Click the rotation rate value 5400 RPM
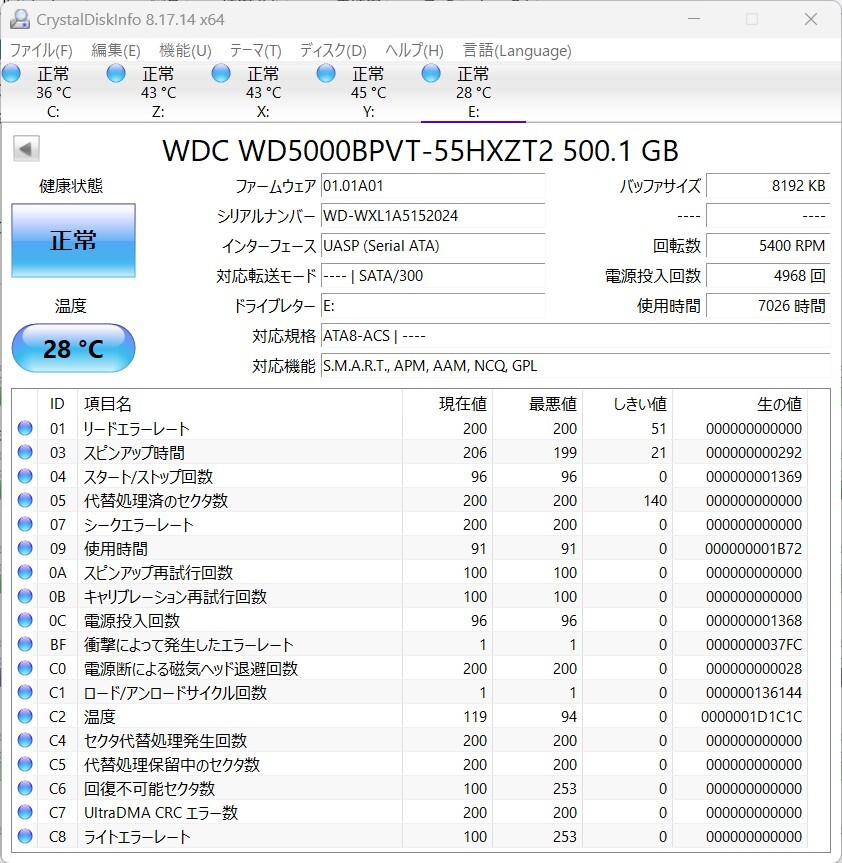The image size is (842, 863). (x=768, y=246)
